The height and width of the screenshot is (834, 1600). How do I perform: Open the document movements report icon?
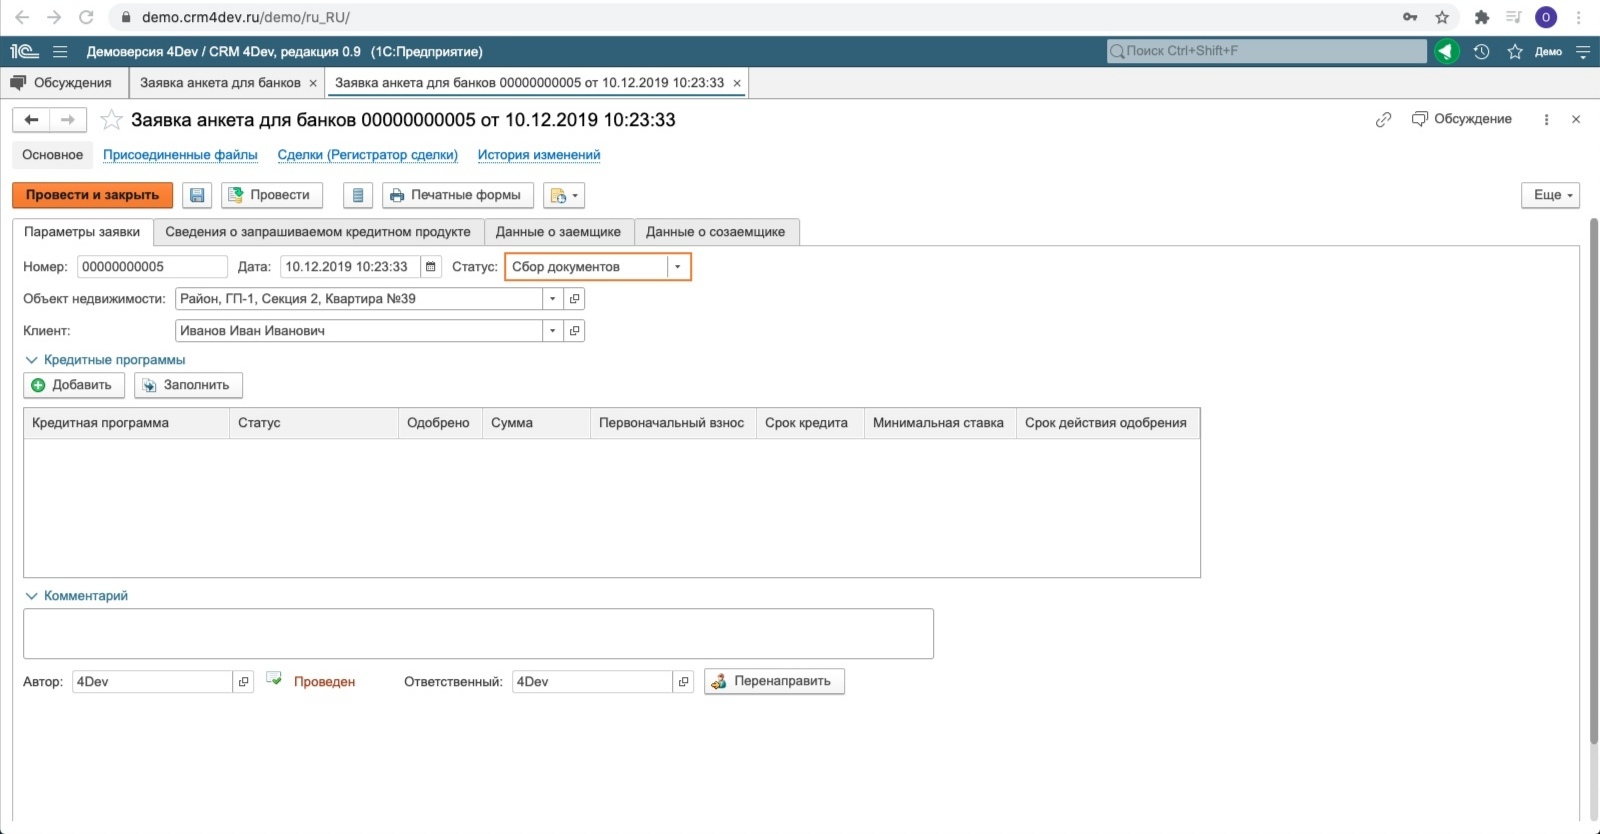(x=358, y=195)
